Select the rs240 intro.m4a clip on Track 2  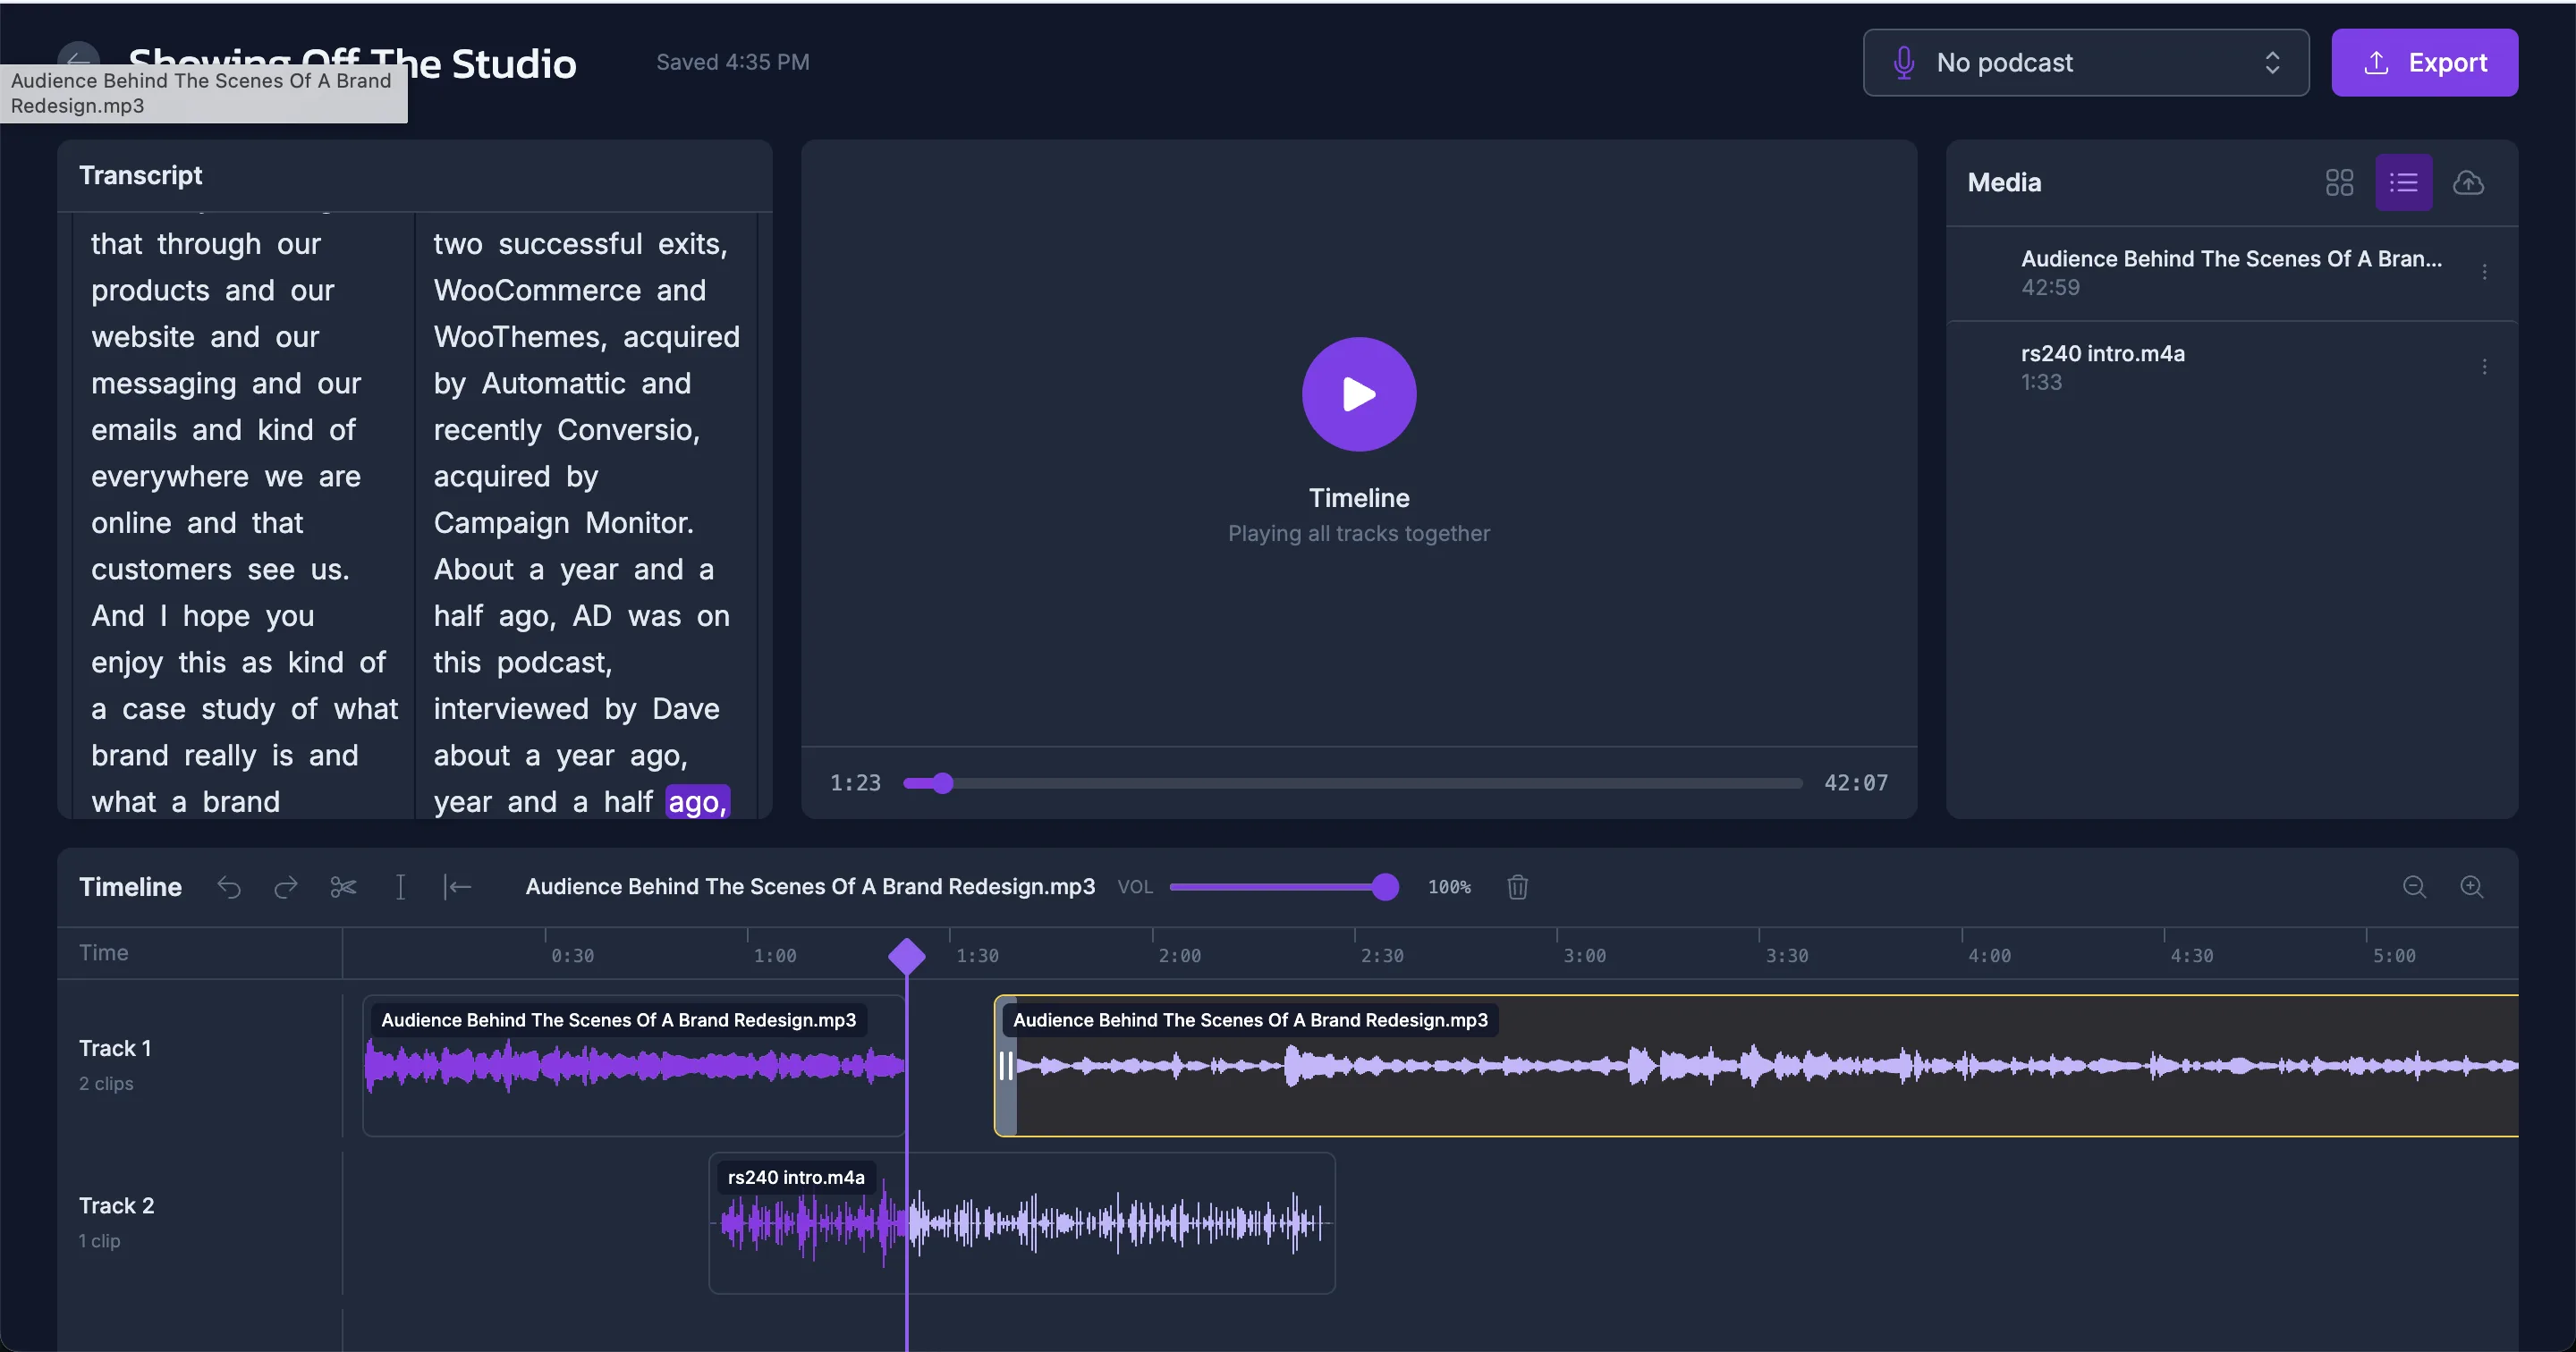pyautogui.click(x=1022, y=1223)
